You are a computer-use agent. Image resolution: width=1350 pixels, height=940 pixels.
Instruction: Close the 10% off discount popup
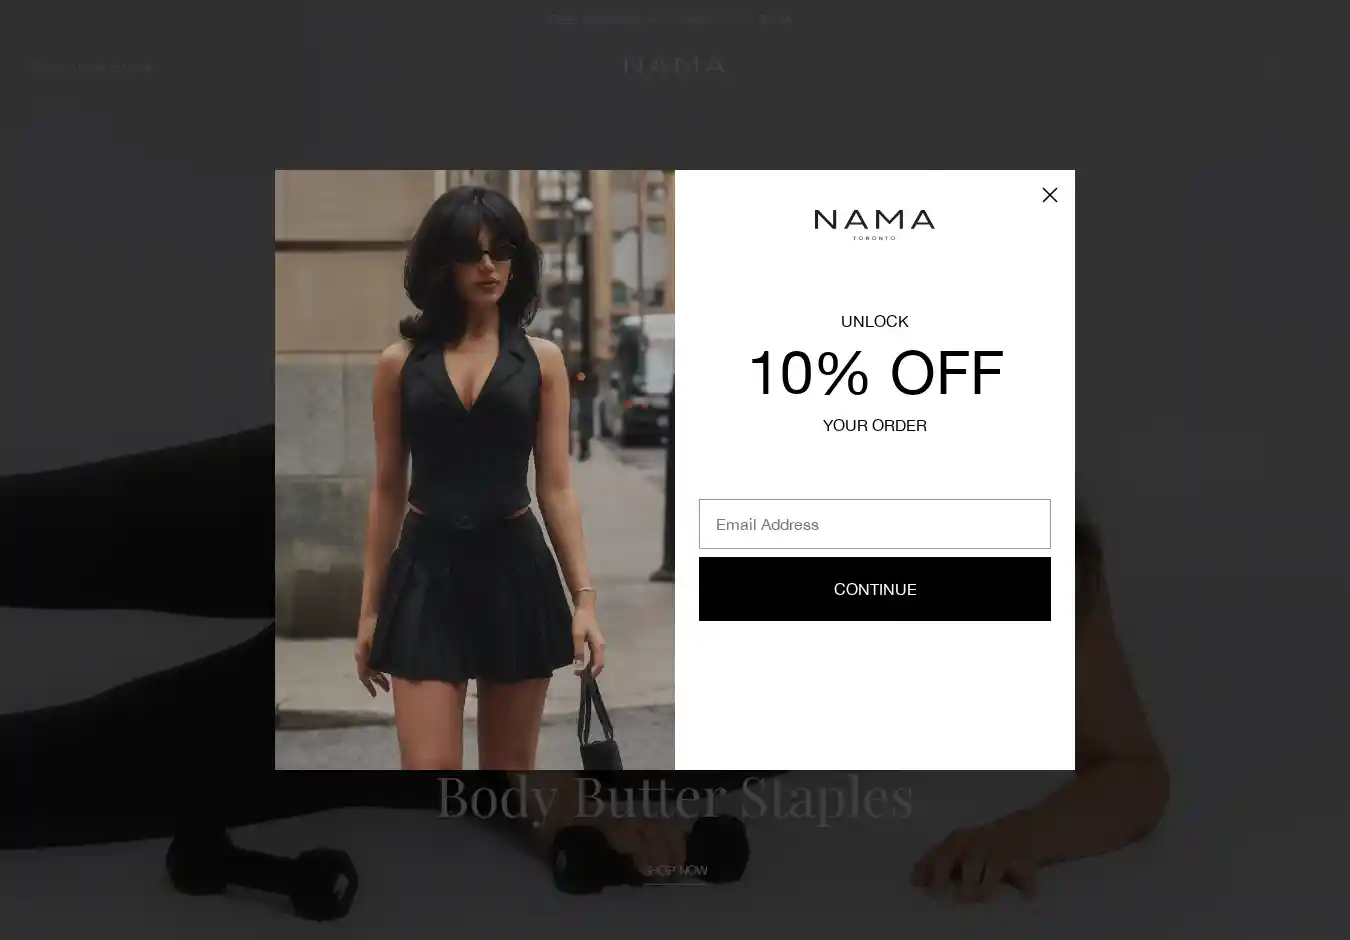1049,195
